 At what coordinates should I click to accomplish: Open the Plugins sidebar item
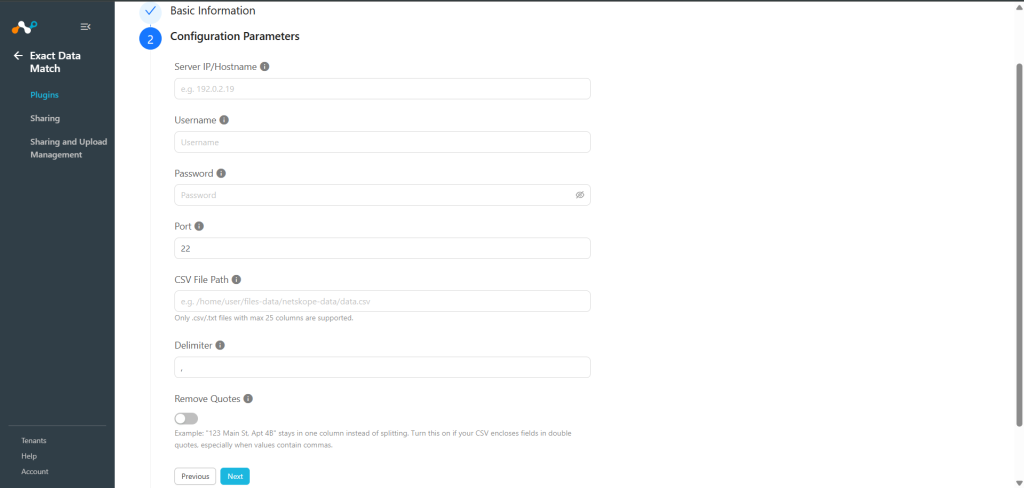click(44, 95)
